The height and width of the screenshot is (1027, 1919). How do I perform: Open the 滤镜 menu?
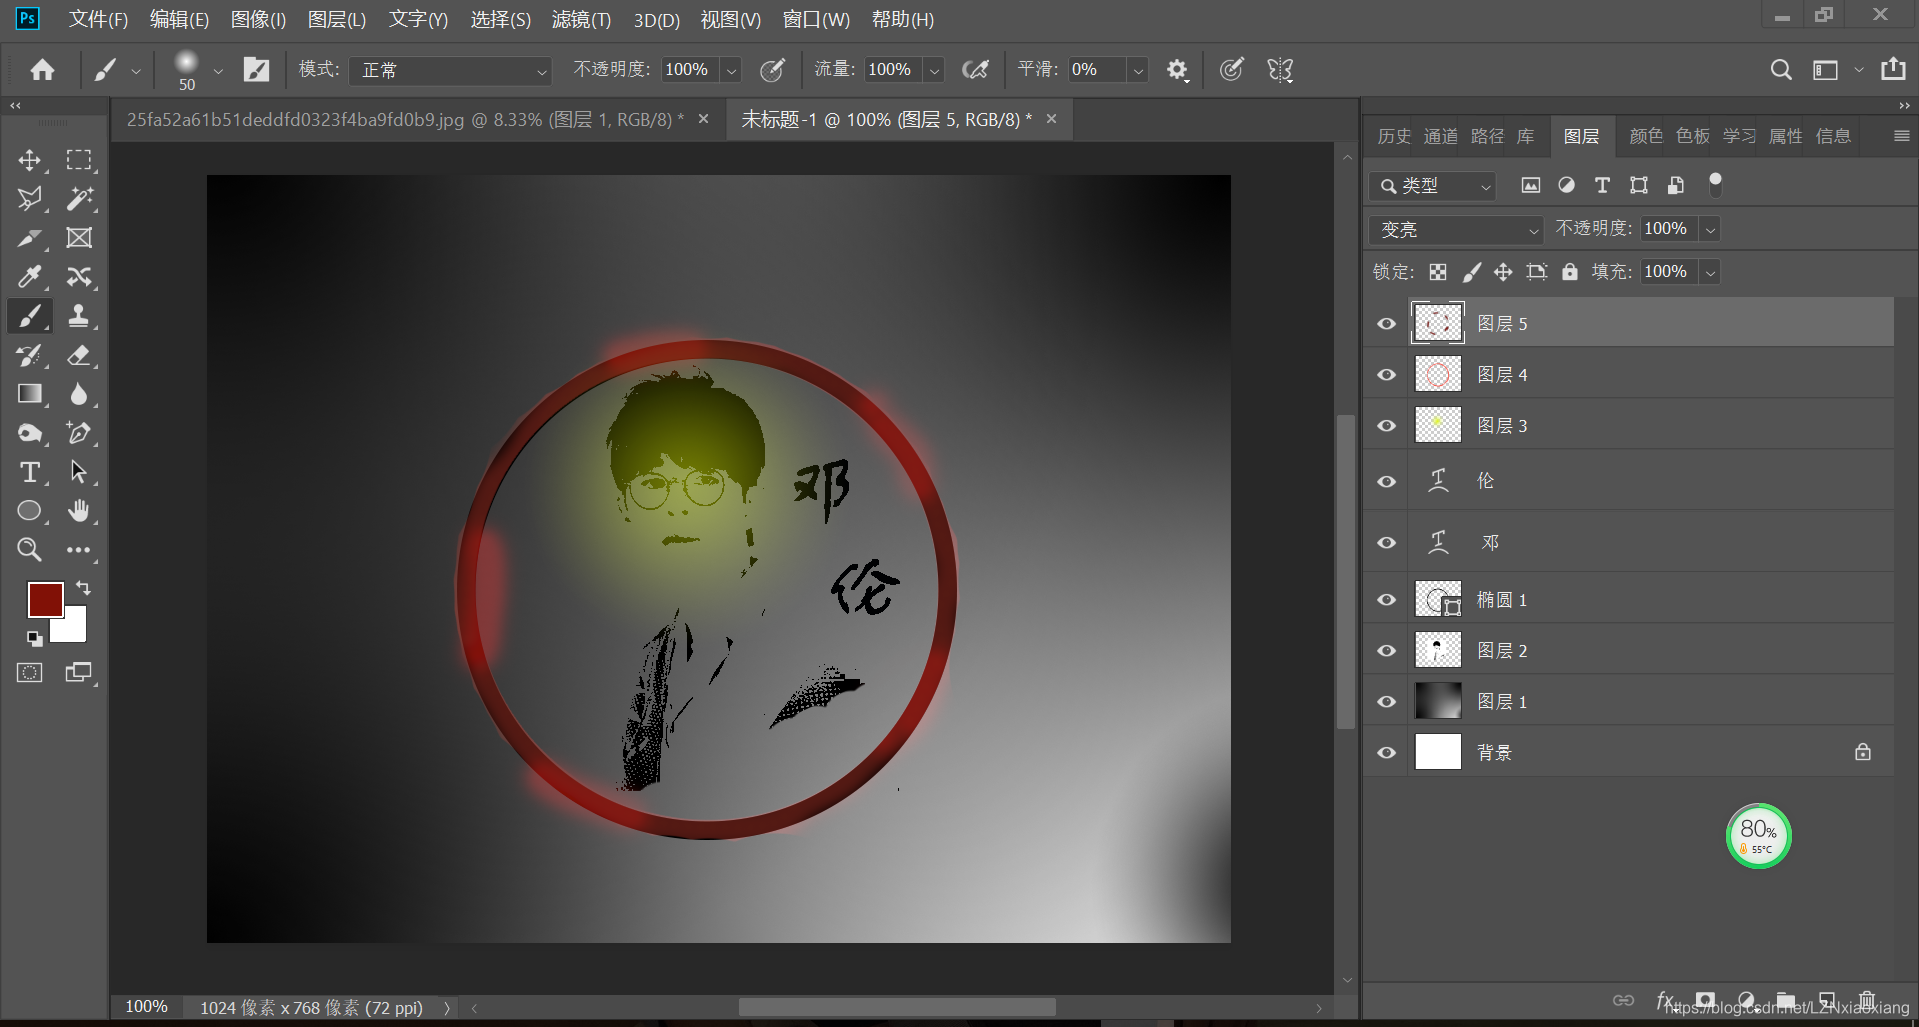(x=581, y=19)
